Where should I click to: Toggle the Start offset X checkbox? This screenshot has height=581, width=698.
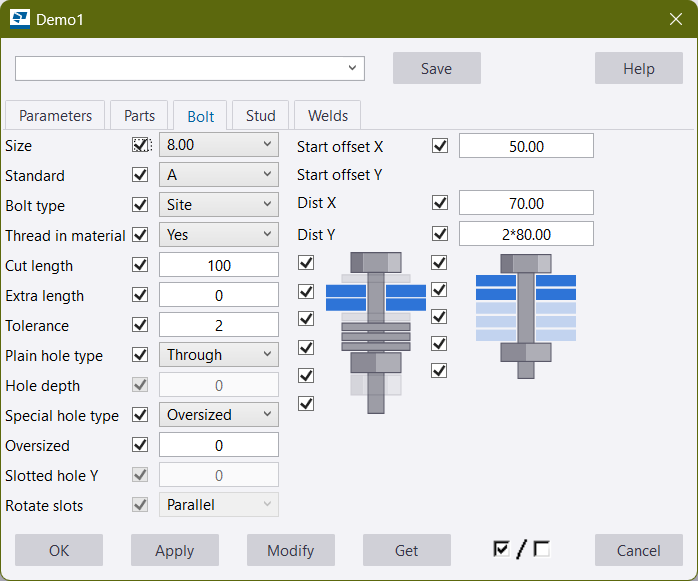click(x=440, y=146)
